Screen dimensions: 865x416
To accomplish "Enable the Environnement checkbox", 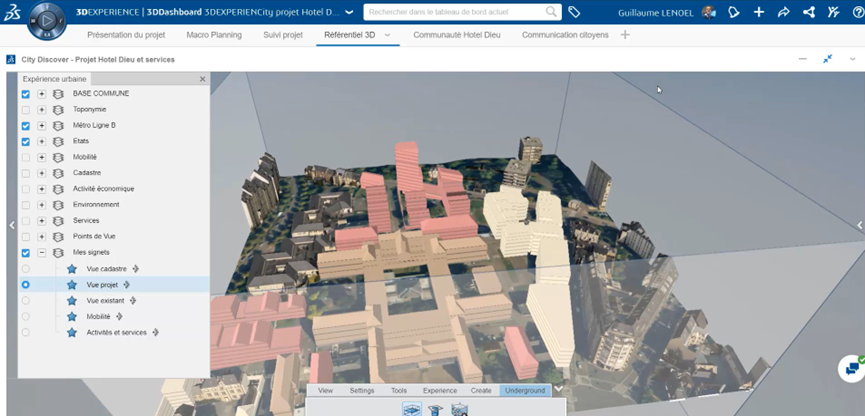I will 25,205.
